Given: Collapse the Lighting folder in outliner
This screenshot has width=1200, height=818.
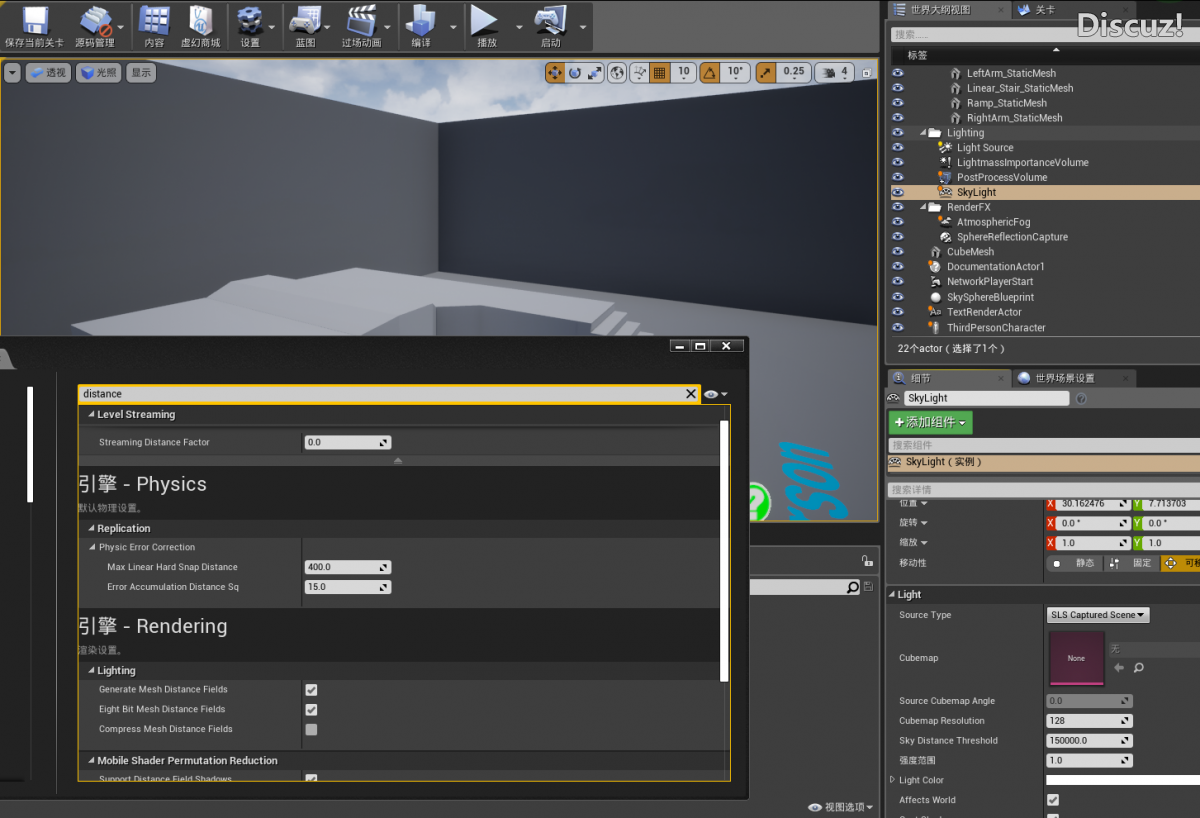Looking at the screenshot, I should [924, 133].
